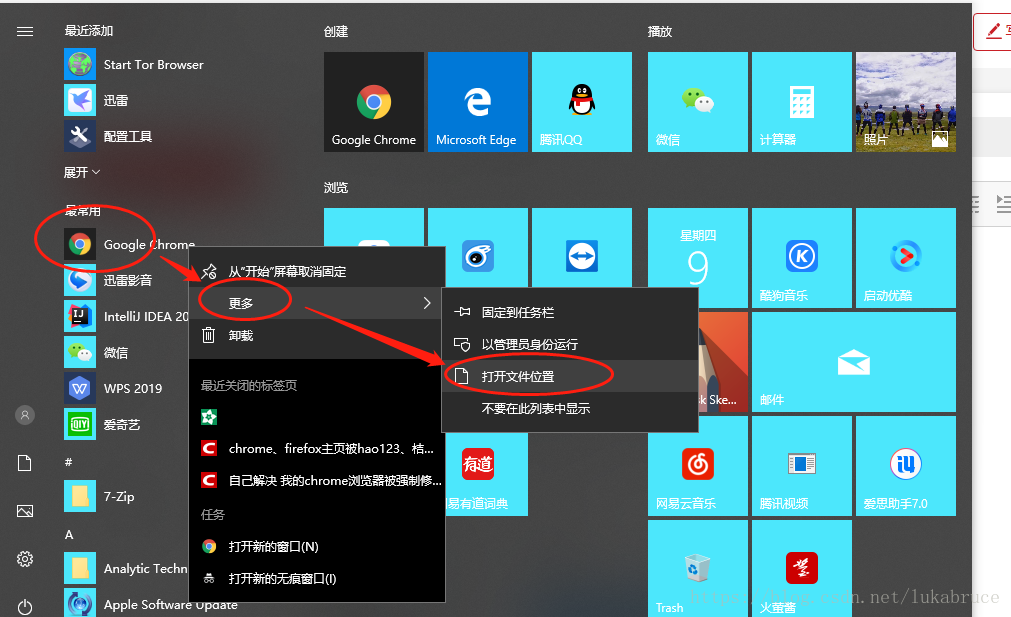Click the red pencil button behind menu
The width and height of the screenshot is (1011, 617).
pos(992,31)
